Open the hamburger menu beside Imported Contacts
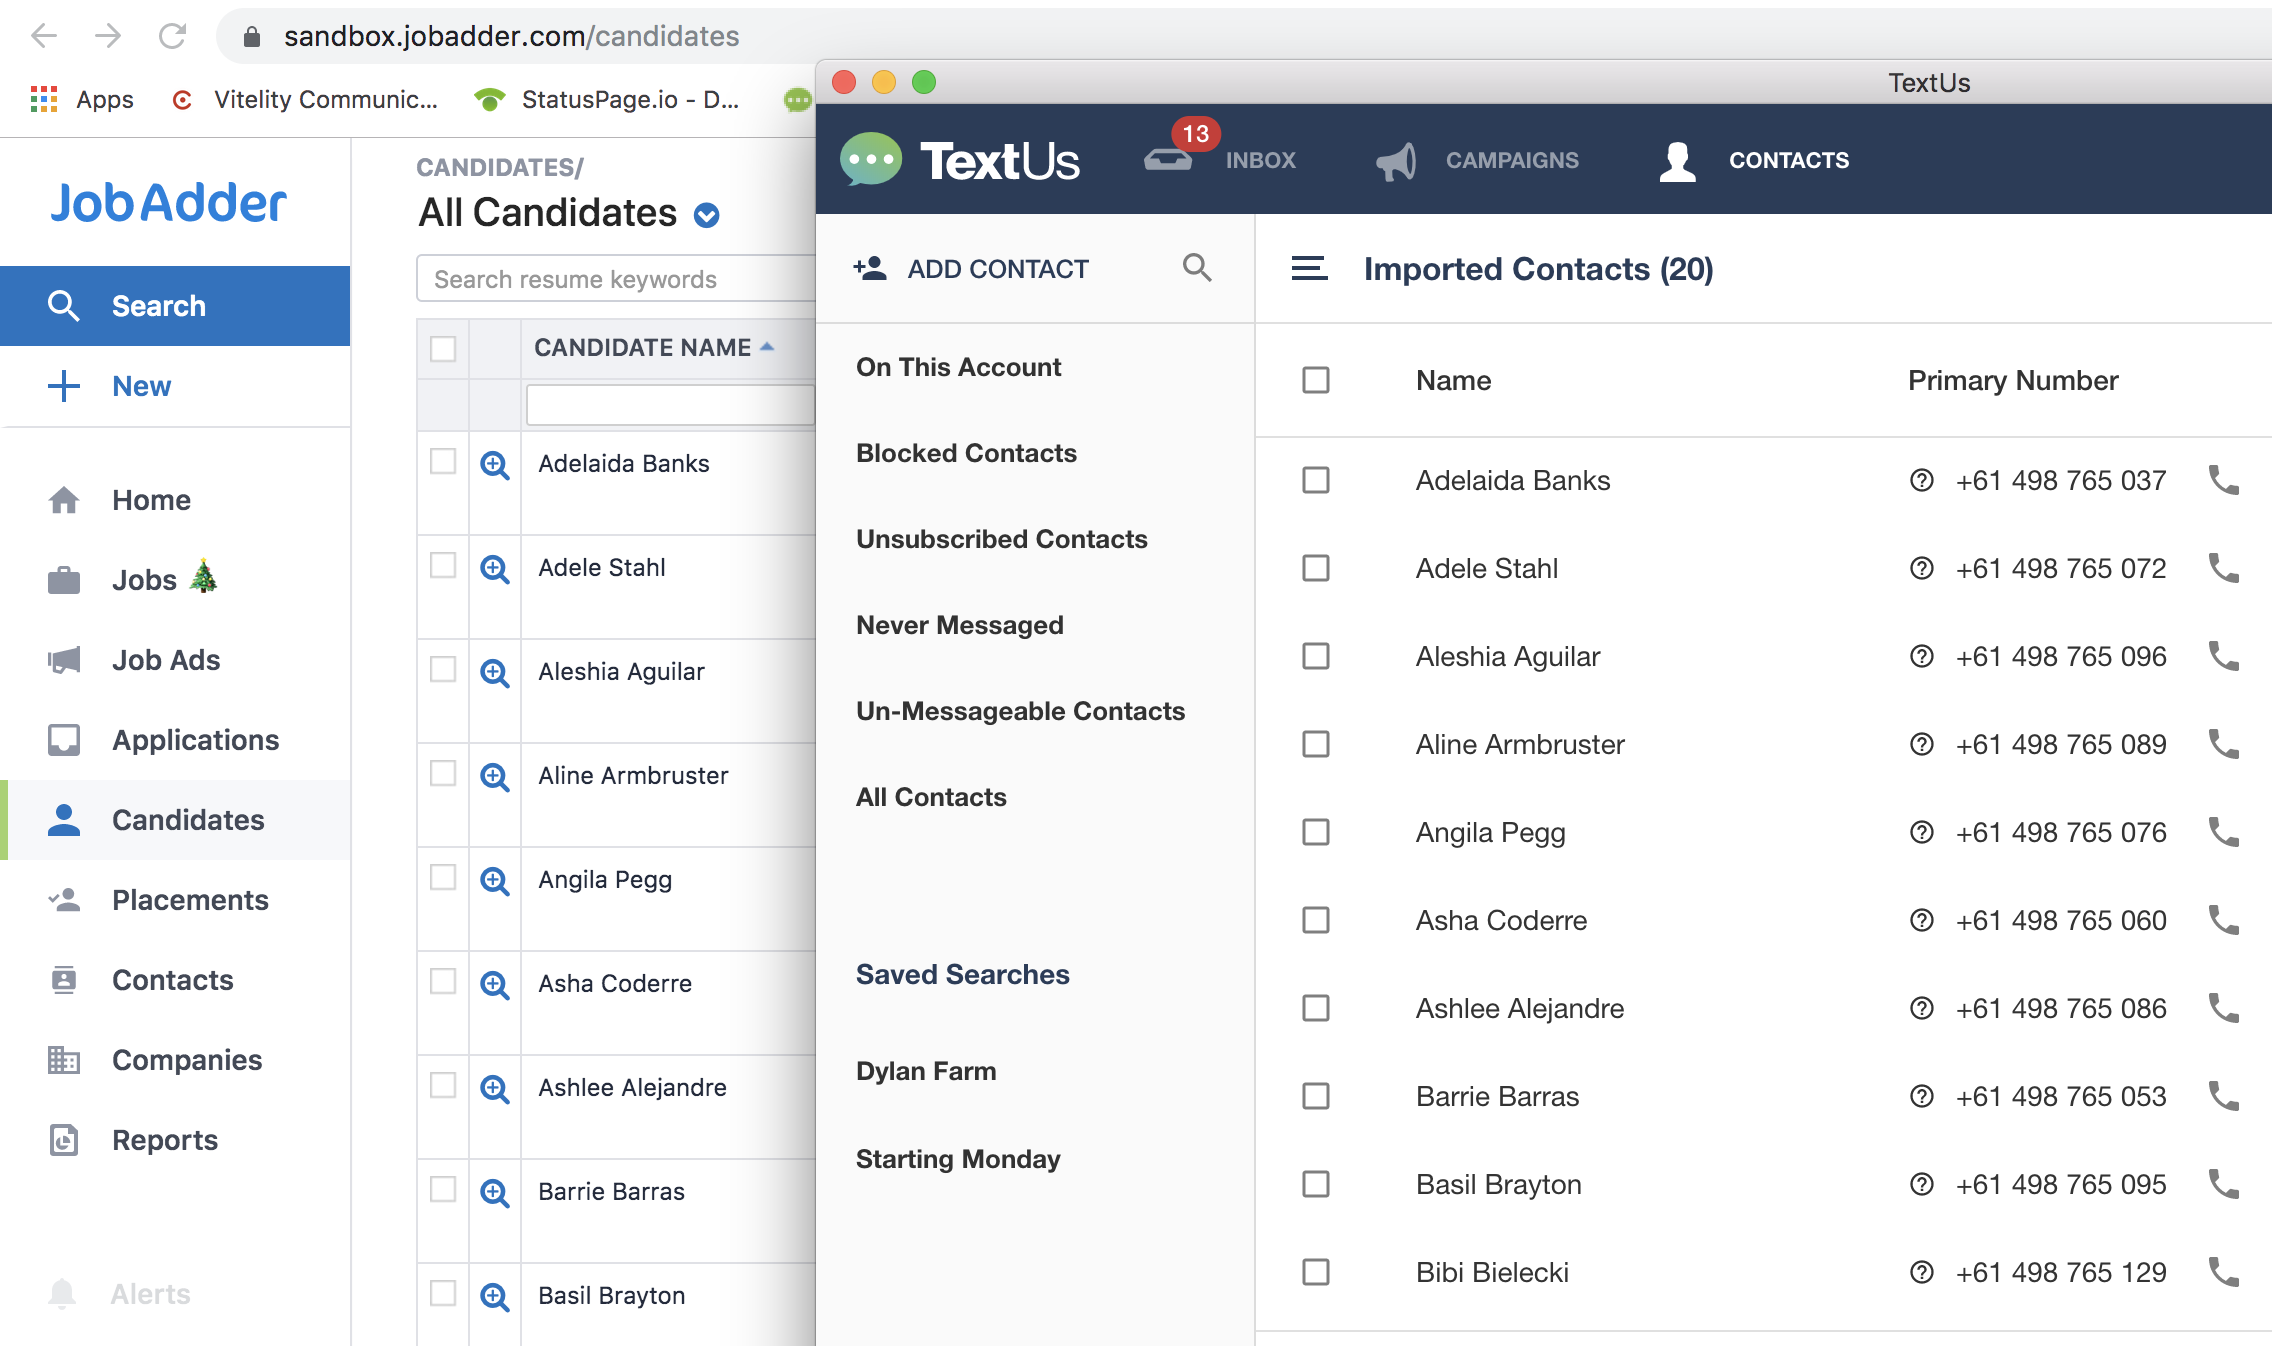This screenshot has height=1346, width=2272. coord(1308,268)
